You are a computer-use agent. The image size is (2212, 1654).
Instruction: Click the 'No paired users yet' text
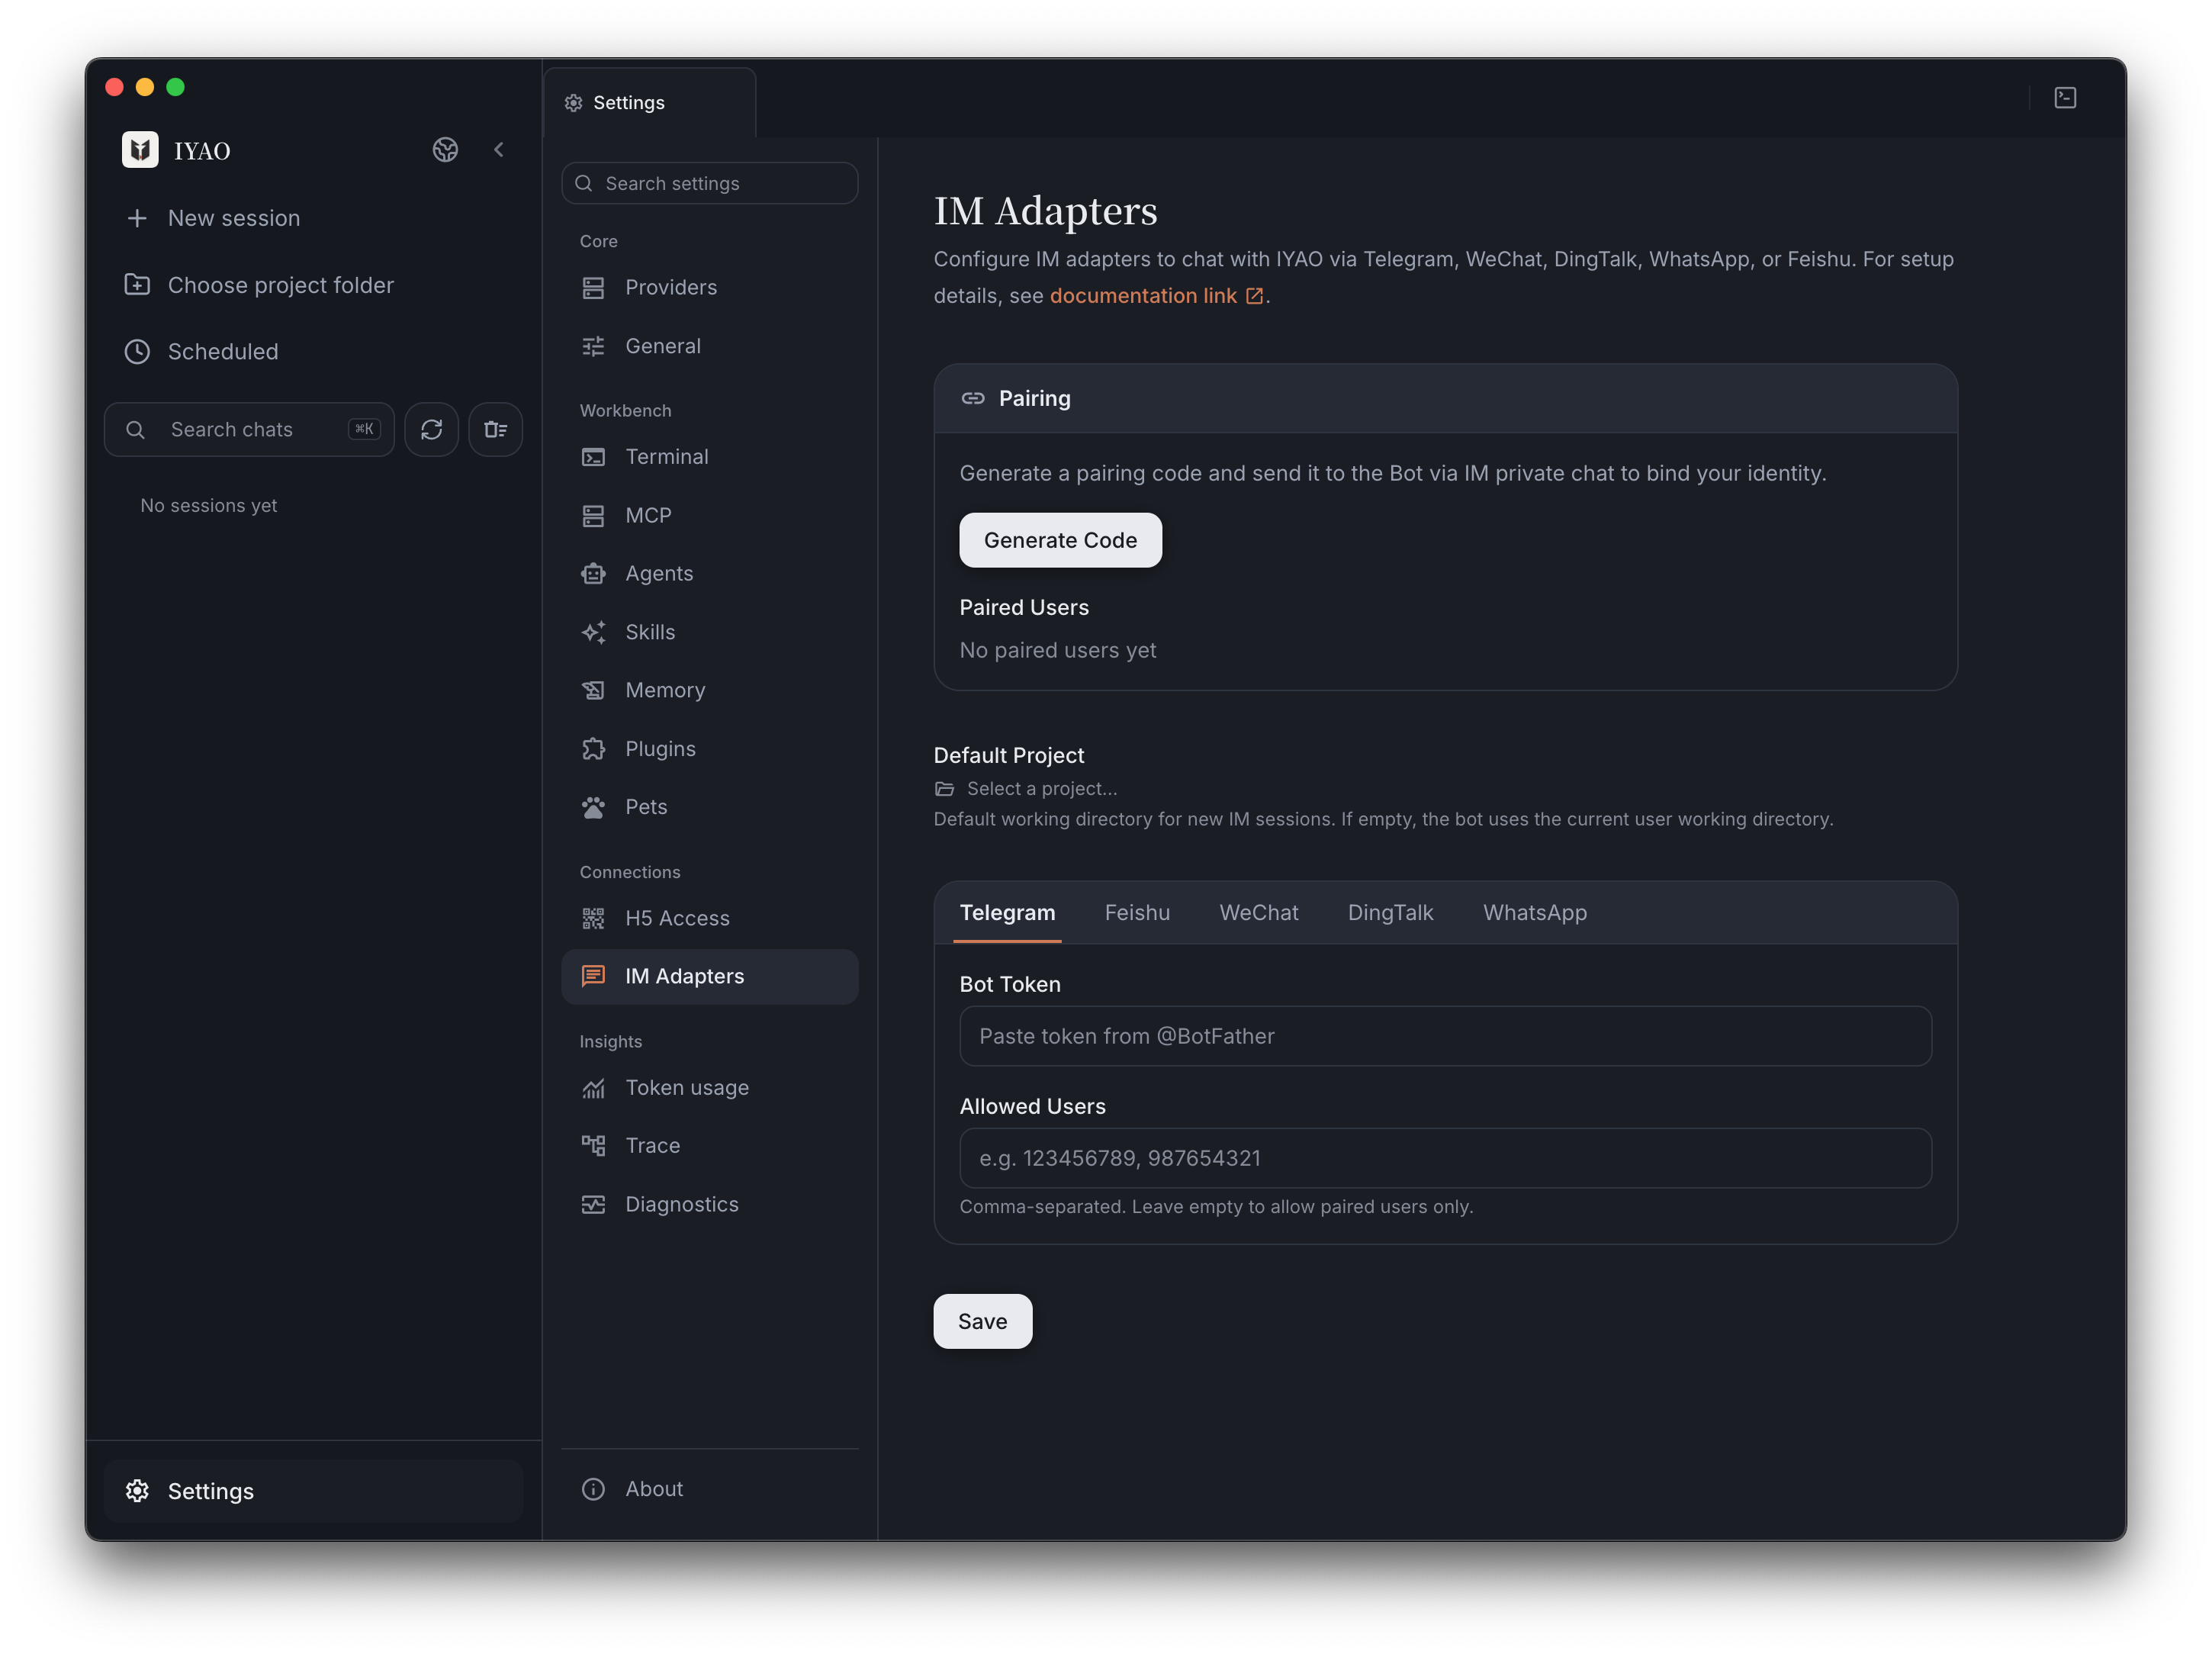(x=1058, y=651)
